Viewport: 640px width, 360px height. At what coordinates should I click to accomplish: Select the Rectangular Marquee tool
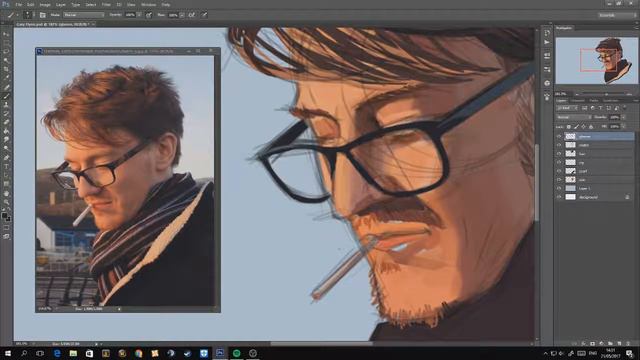tap(6, 43)
